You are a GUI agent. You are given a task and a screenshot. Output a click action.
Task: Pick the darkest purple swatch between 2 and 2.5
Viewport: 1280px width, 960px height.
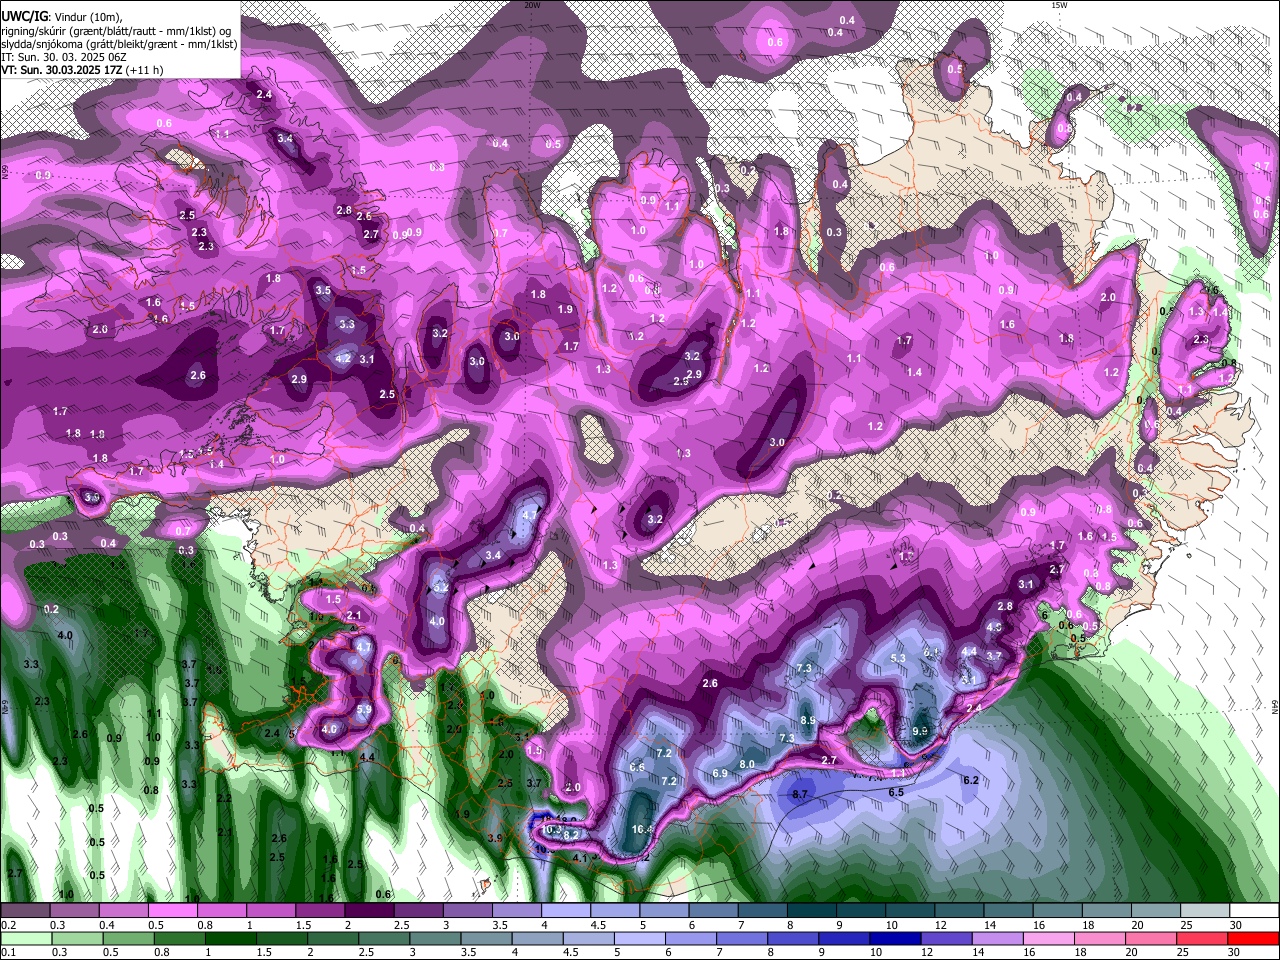(x=368, y=911)
